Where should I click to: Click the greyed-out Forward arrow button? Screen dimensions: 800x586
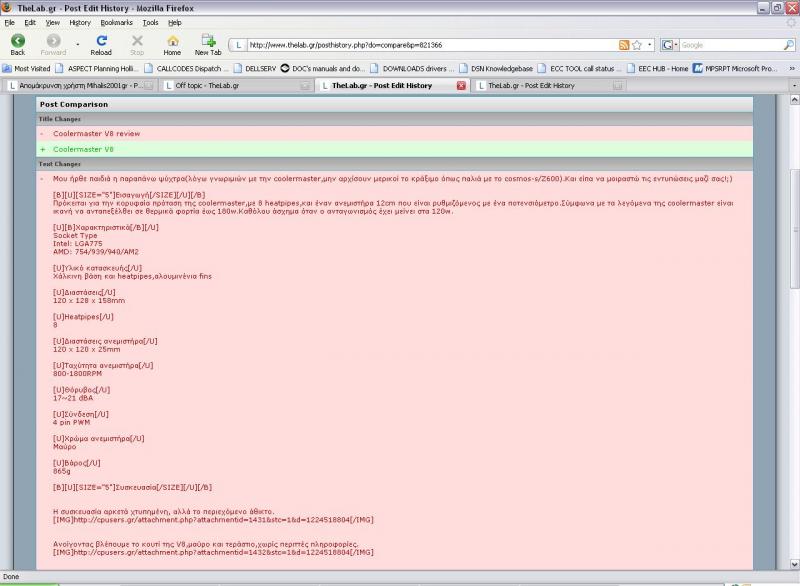tap(53, 45)
